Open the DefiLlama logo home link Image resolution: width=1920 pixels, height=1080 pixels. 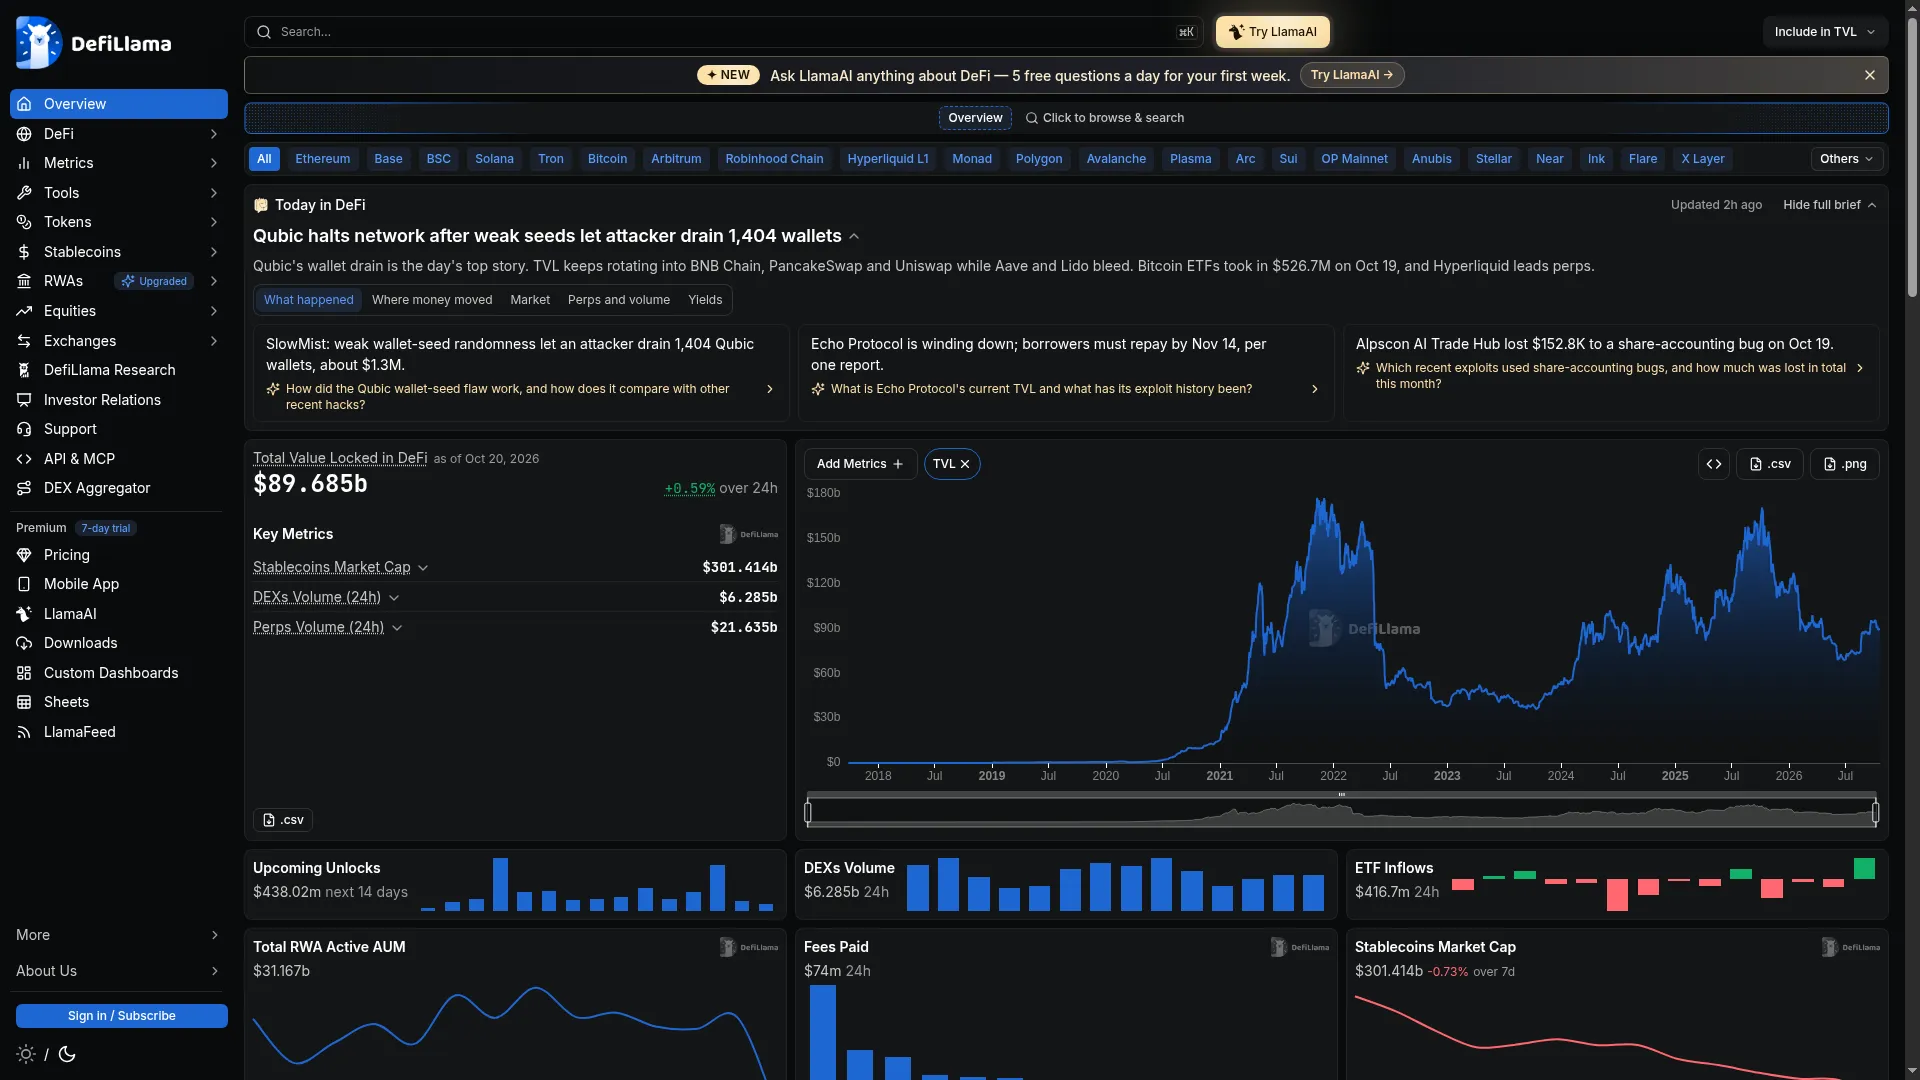pos(94,43)
